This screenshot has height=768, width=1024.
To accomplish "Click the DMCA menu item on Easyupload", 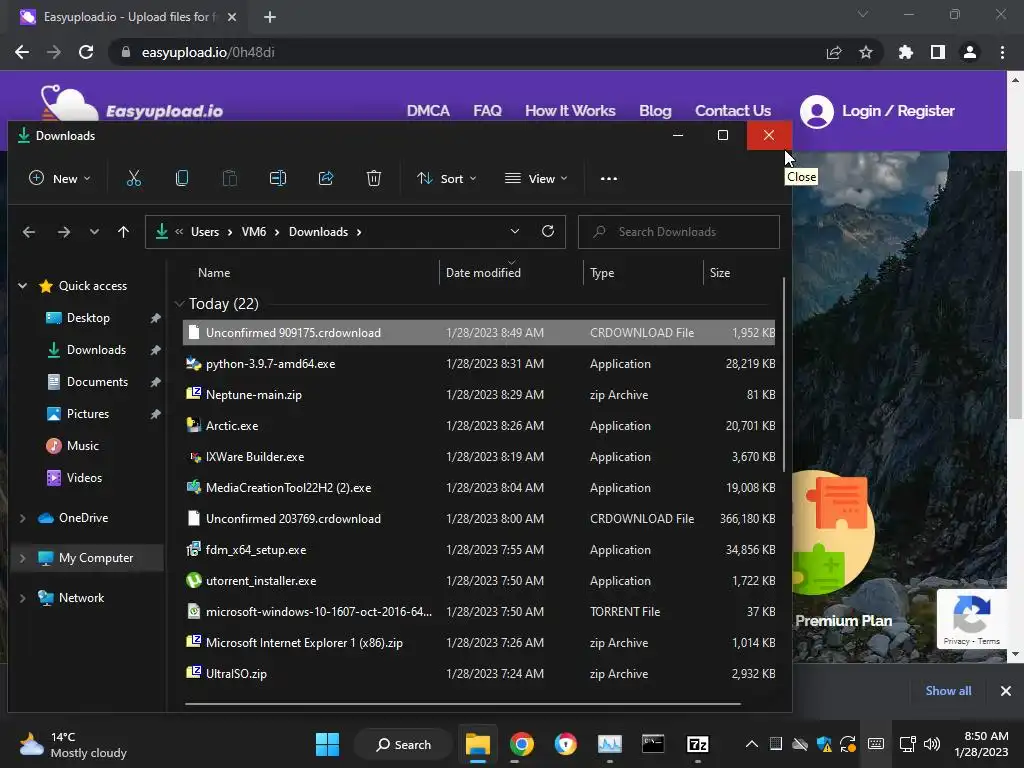I will [x=428, y=111].
